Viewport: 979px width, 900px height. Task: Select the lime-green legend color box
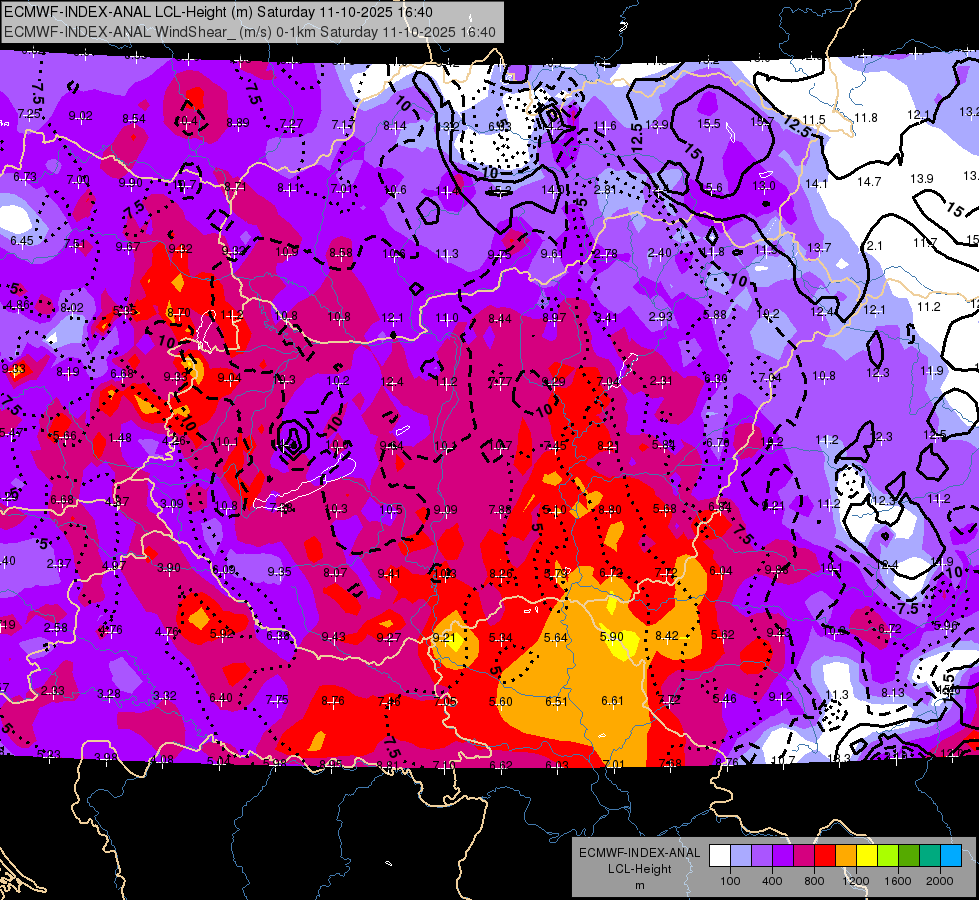[x=888, y=855]
